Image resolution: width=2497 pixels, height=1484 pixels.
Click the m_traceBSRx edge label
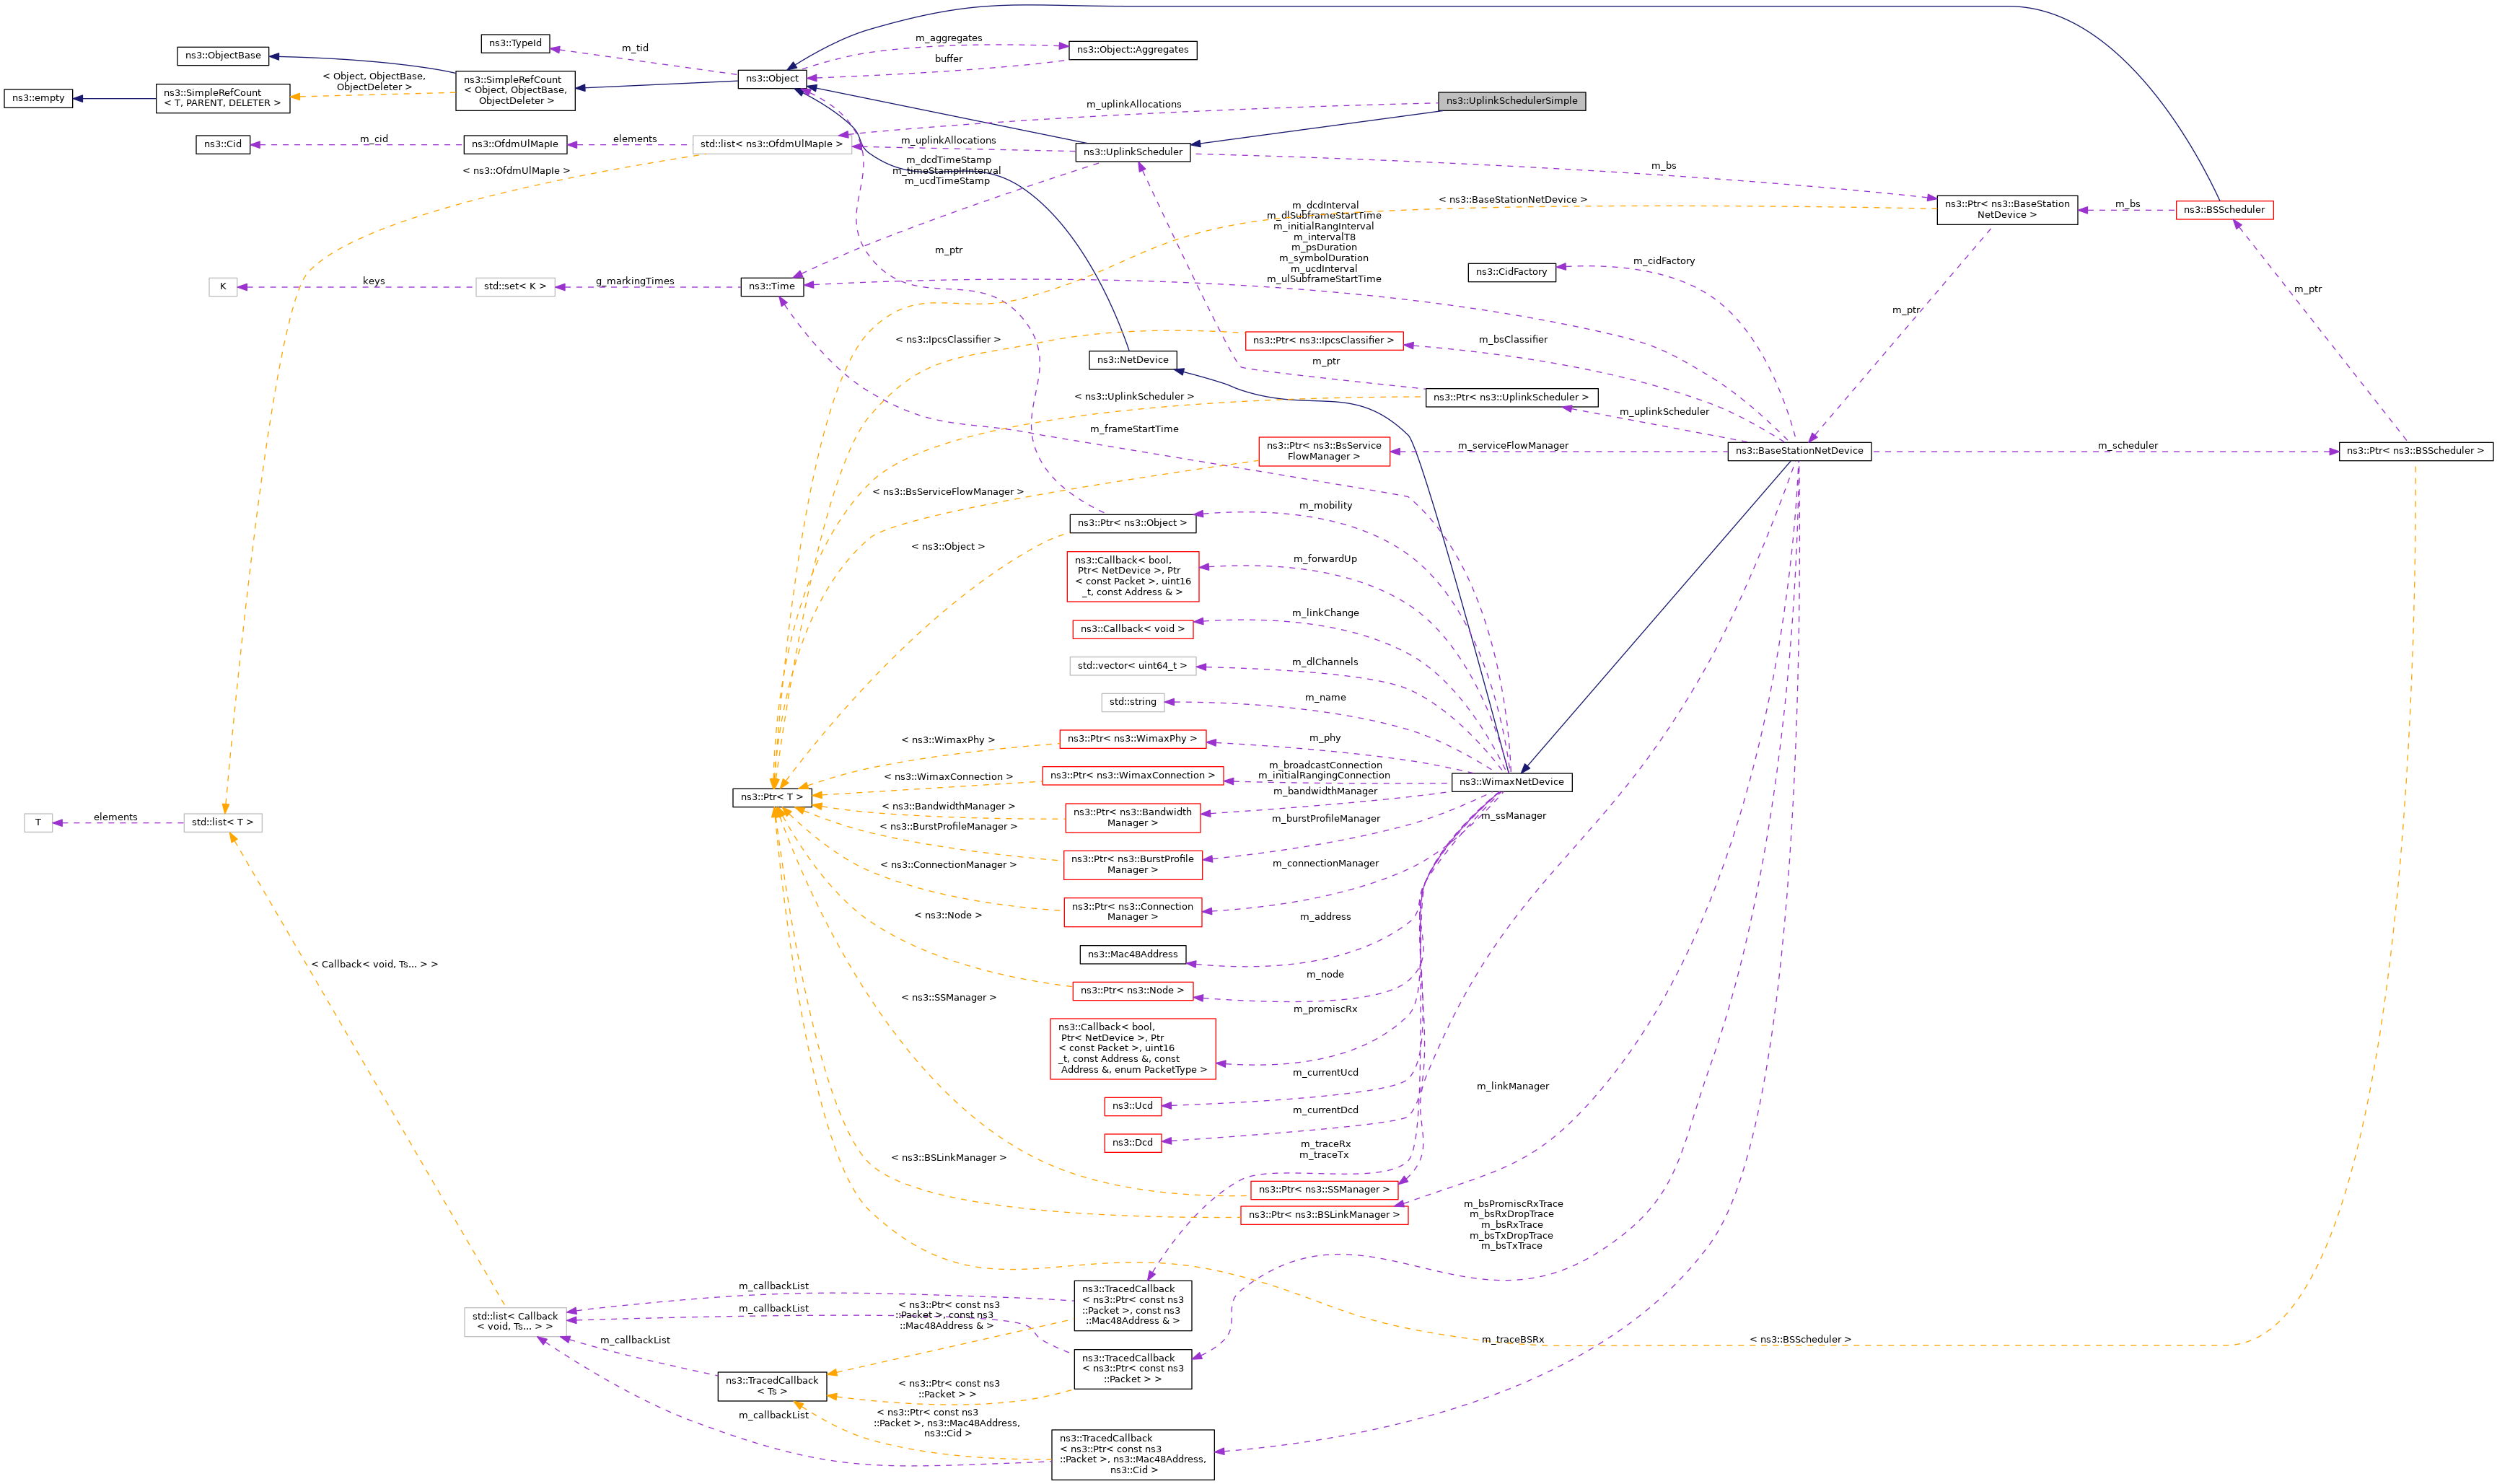coord(1512,1340)
